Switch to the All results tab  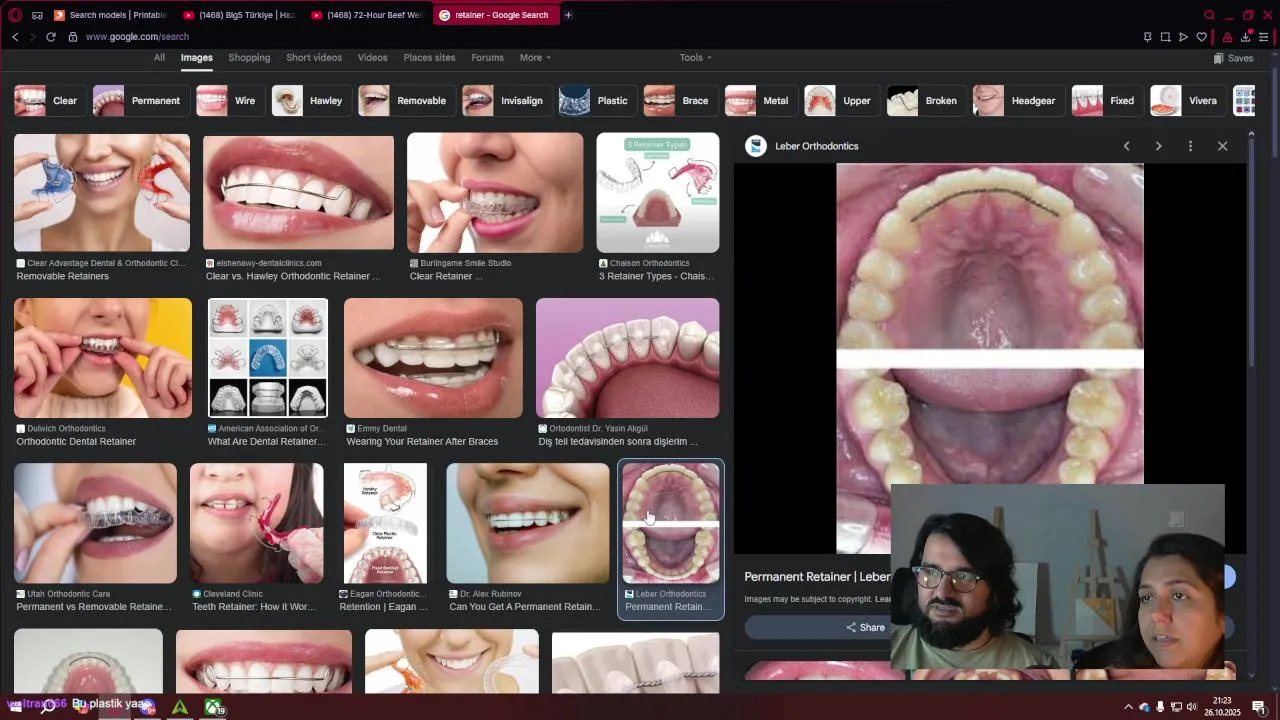159,58
